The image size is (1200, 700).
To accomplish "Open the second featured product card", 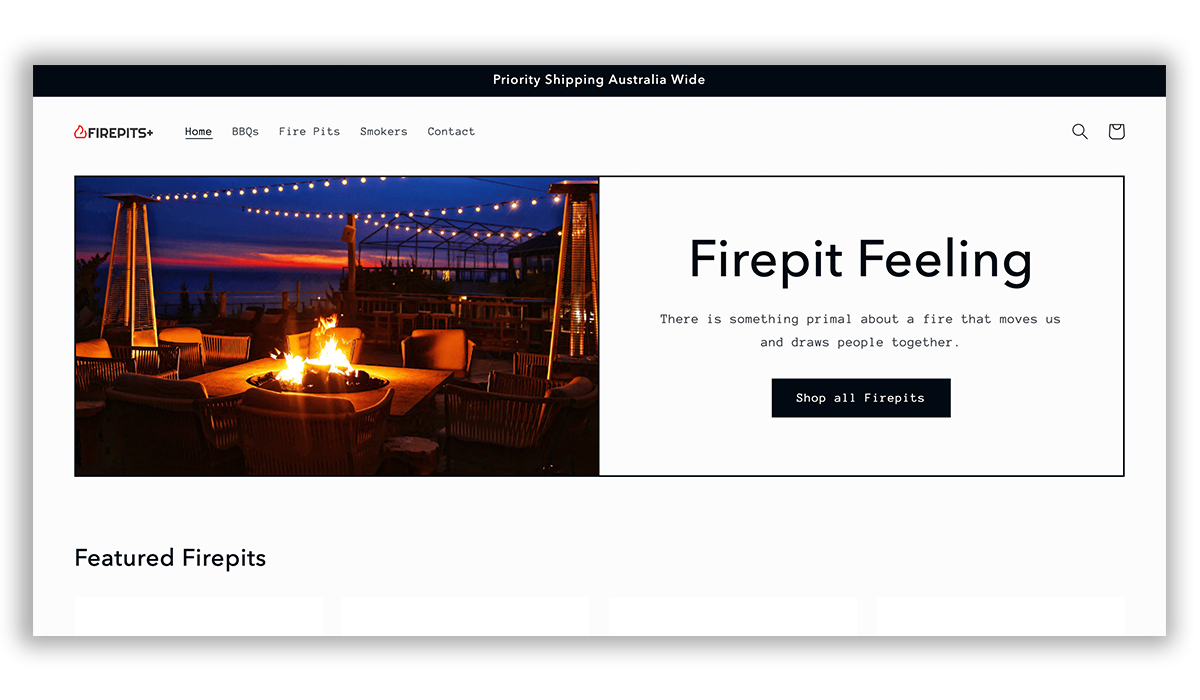I will point(466,617).
